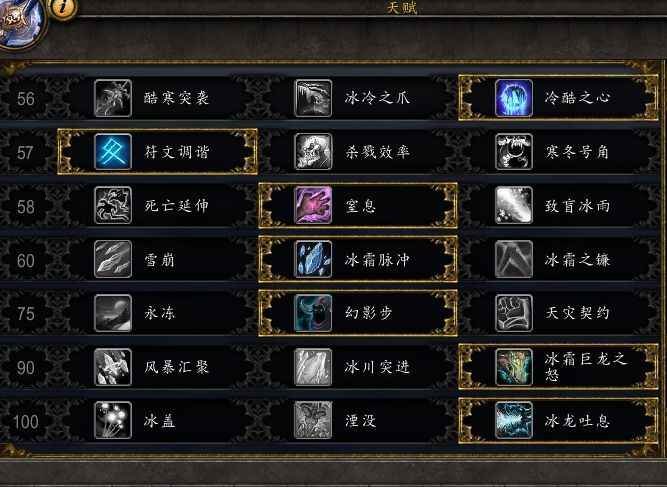Select the 死亡延伸 talent row option

pyautogui.click(x=157, y=205)
